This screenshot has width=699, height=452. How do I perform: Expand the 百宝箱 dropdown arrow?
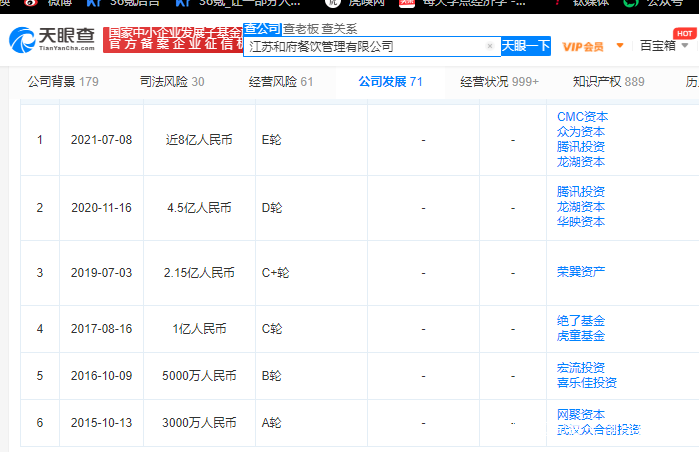(685, 45)
